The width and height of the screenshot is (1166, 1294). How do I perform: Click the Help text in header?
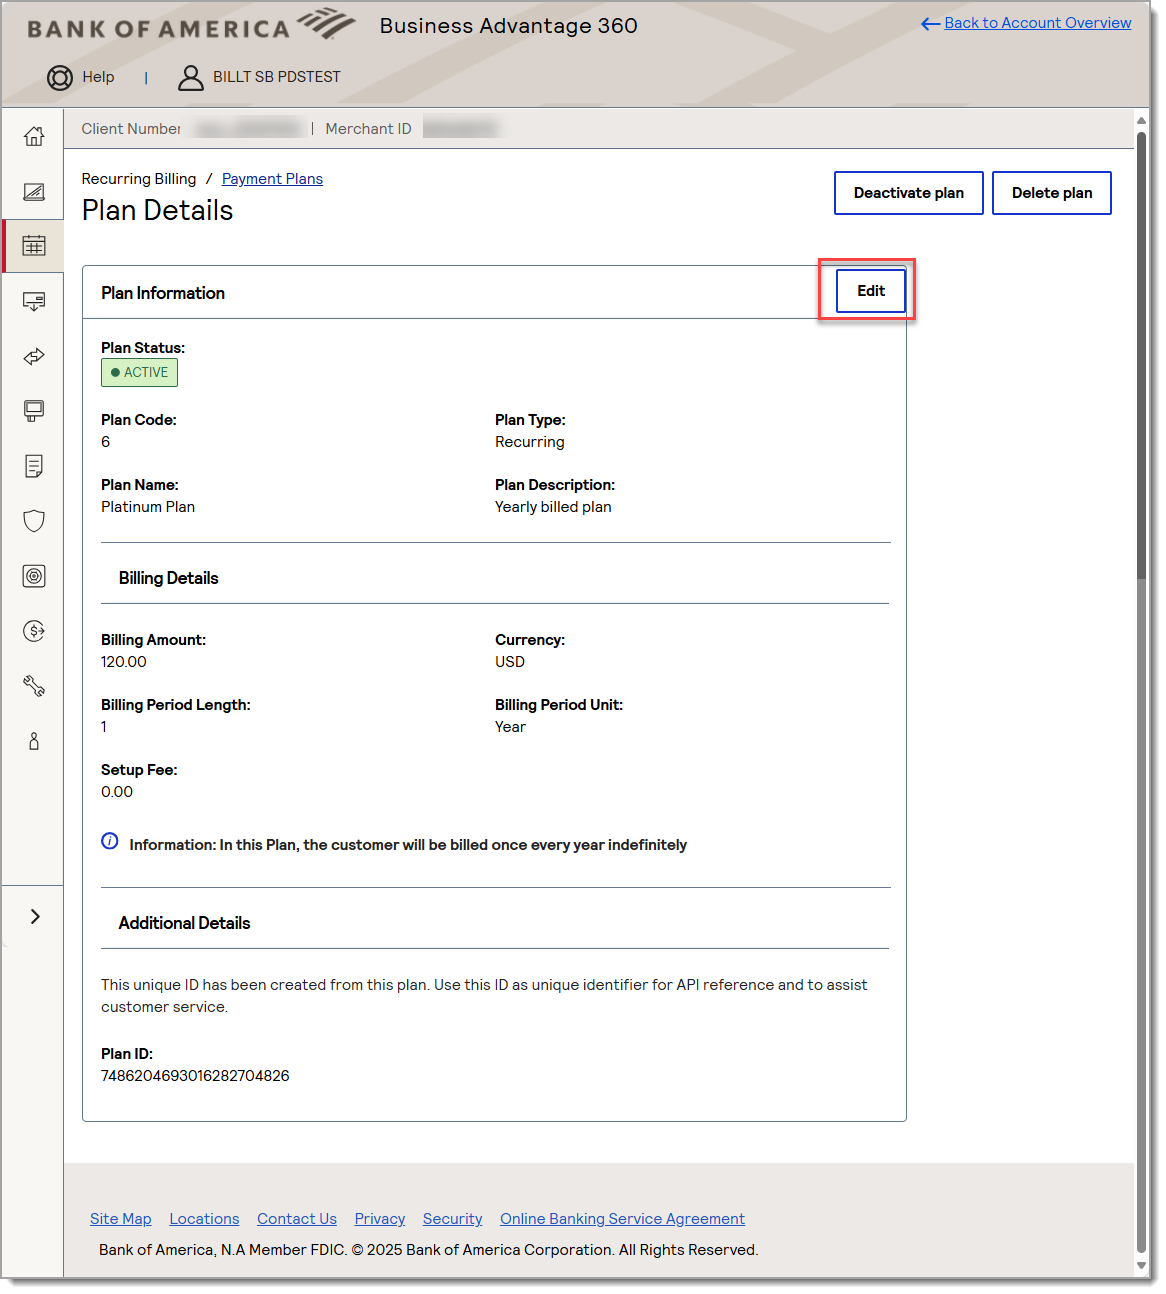[x=98, y=77]
